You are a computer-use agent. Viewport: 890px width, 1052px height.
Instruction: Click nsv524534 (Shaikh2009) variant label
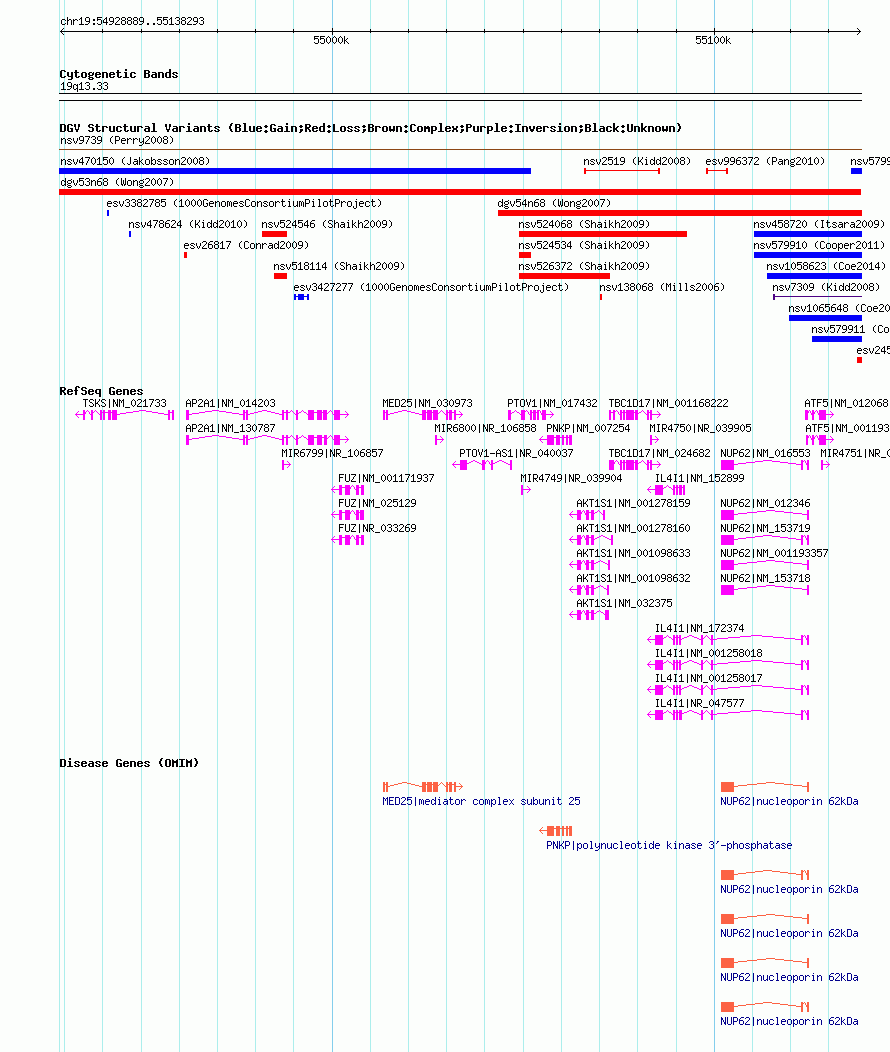[x=584, y=246]
